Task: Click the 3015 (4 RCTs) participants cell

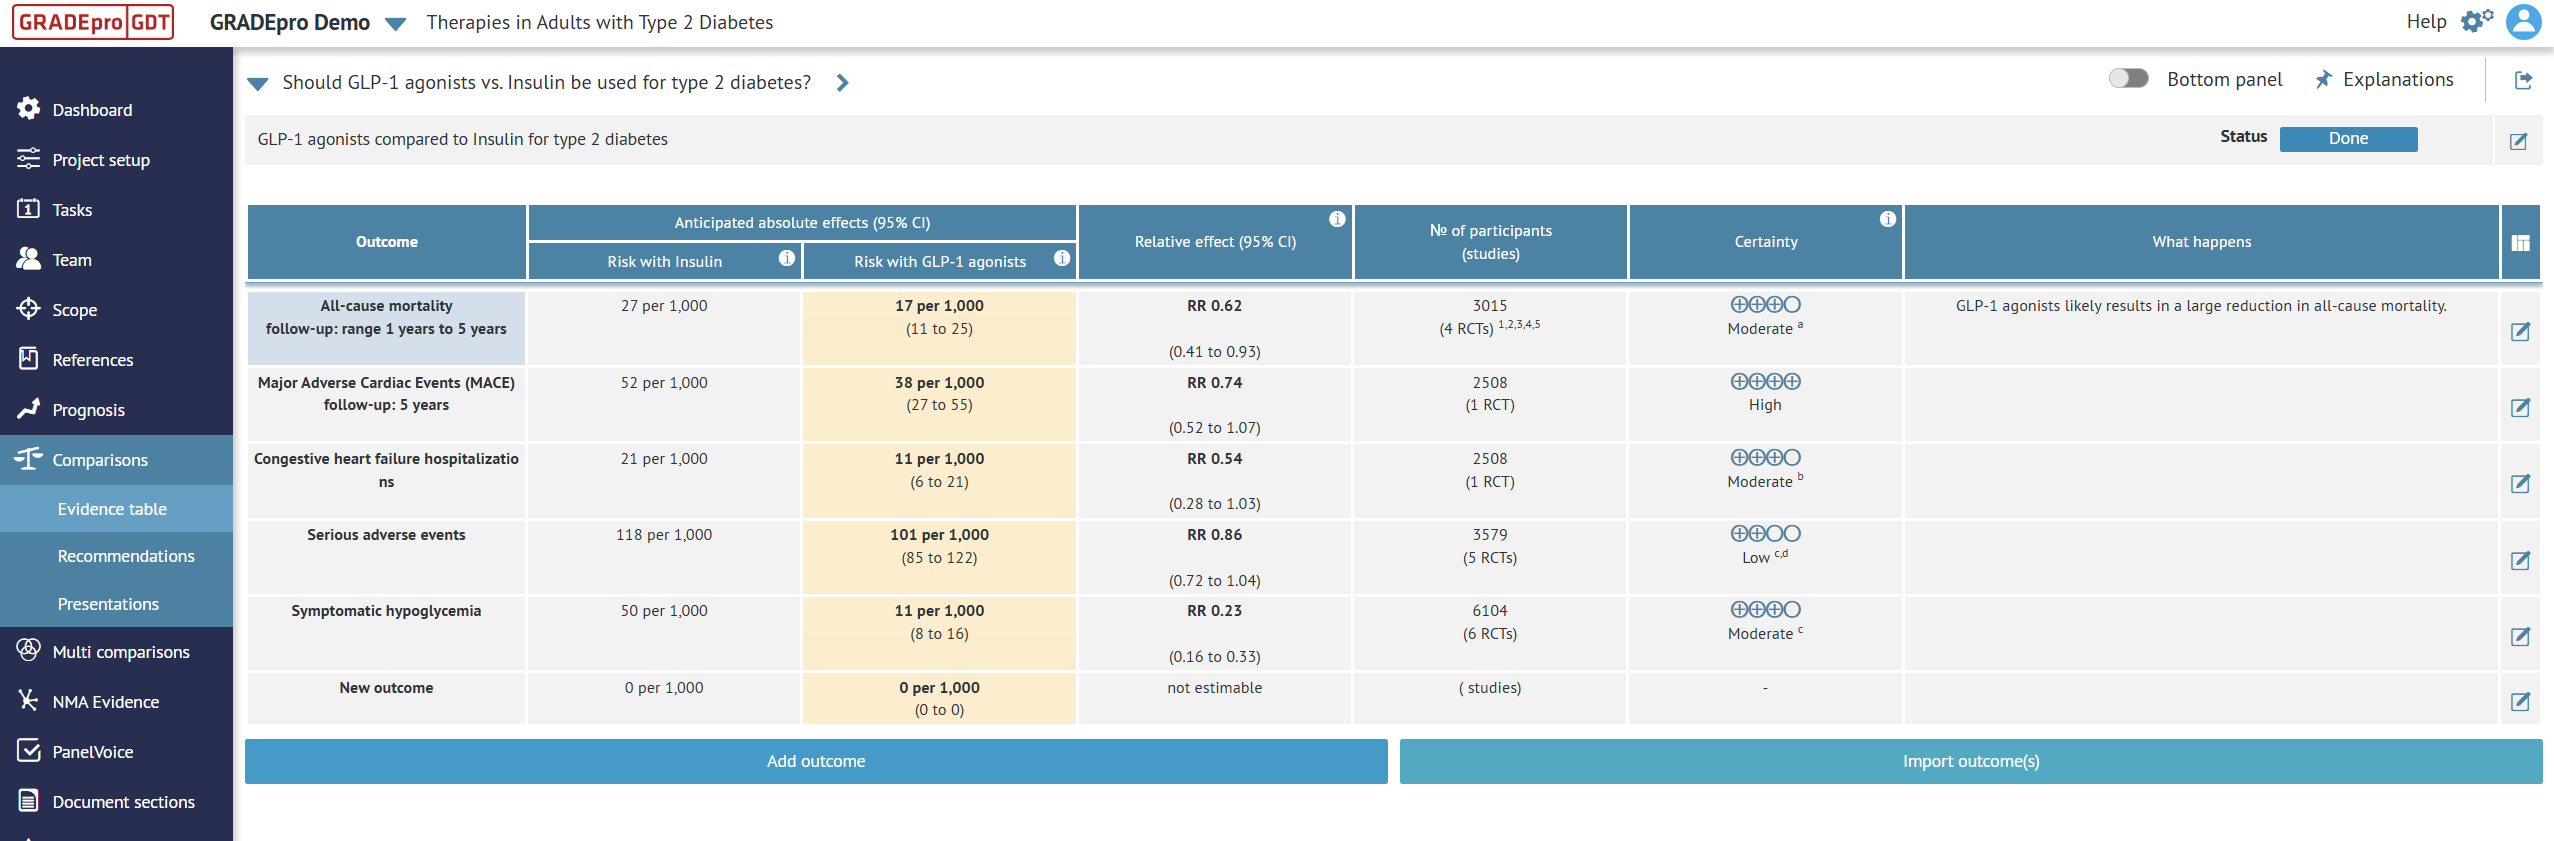Action: tap(1490, 327)
